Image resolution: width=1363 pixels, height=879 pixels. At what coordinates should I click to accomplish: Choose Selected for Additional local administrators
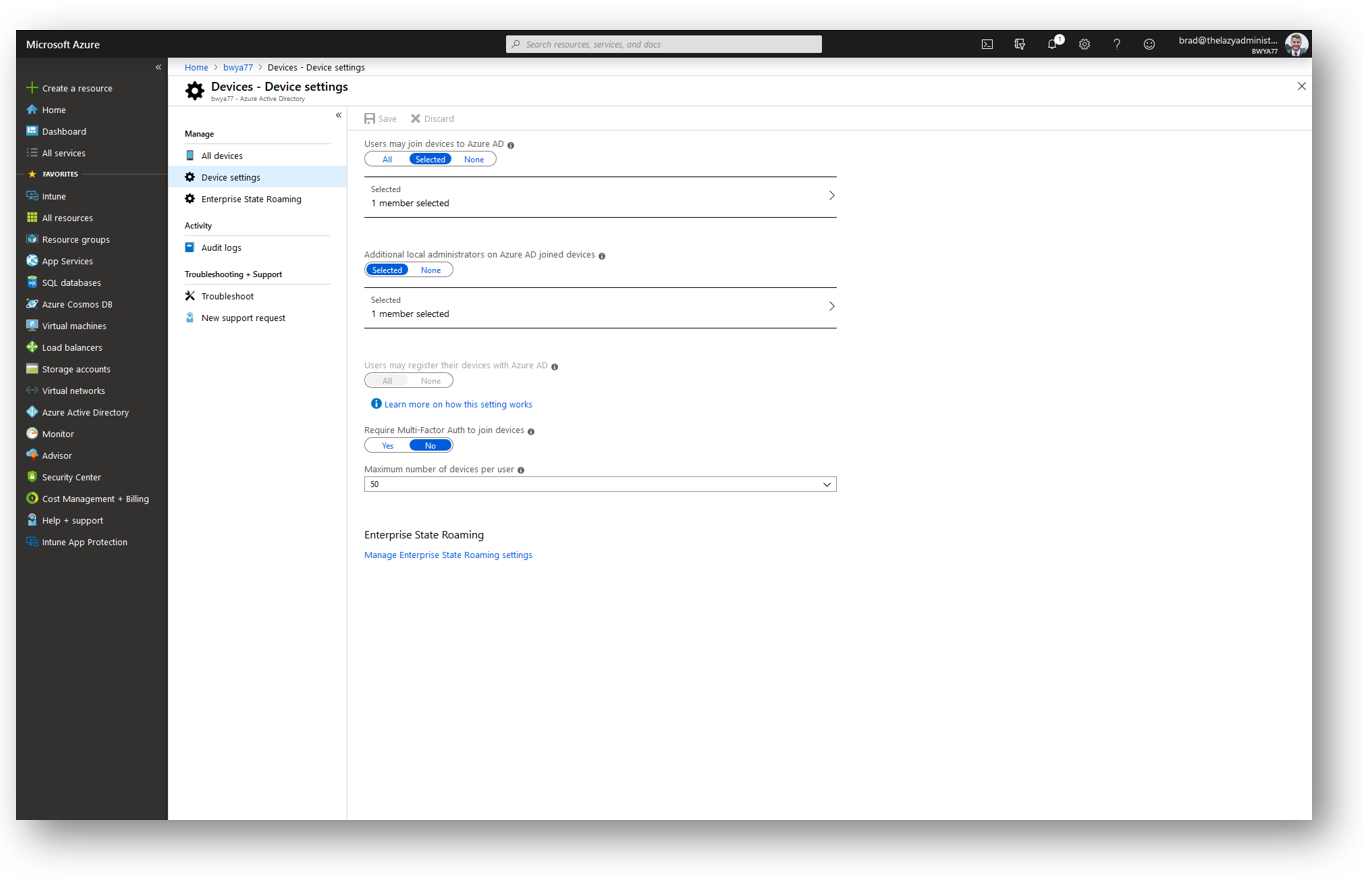[x=387, y=270]
